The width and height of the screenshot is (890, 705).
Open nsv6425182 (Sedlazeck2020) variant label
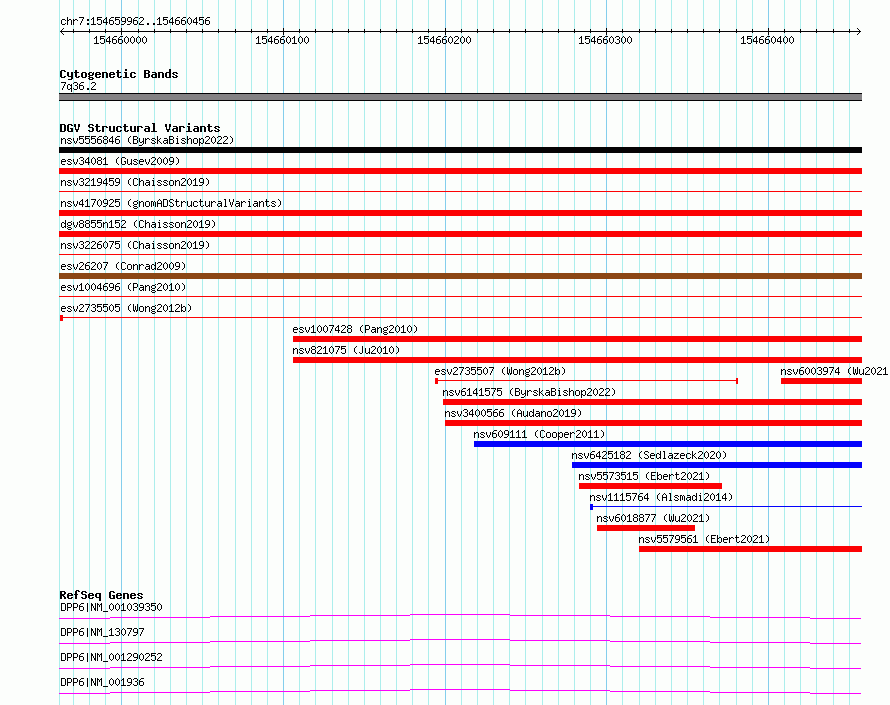tap(649, 455)
